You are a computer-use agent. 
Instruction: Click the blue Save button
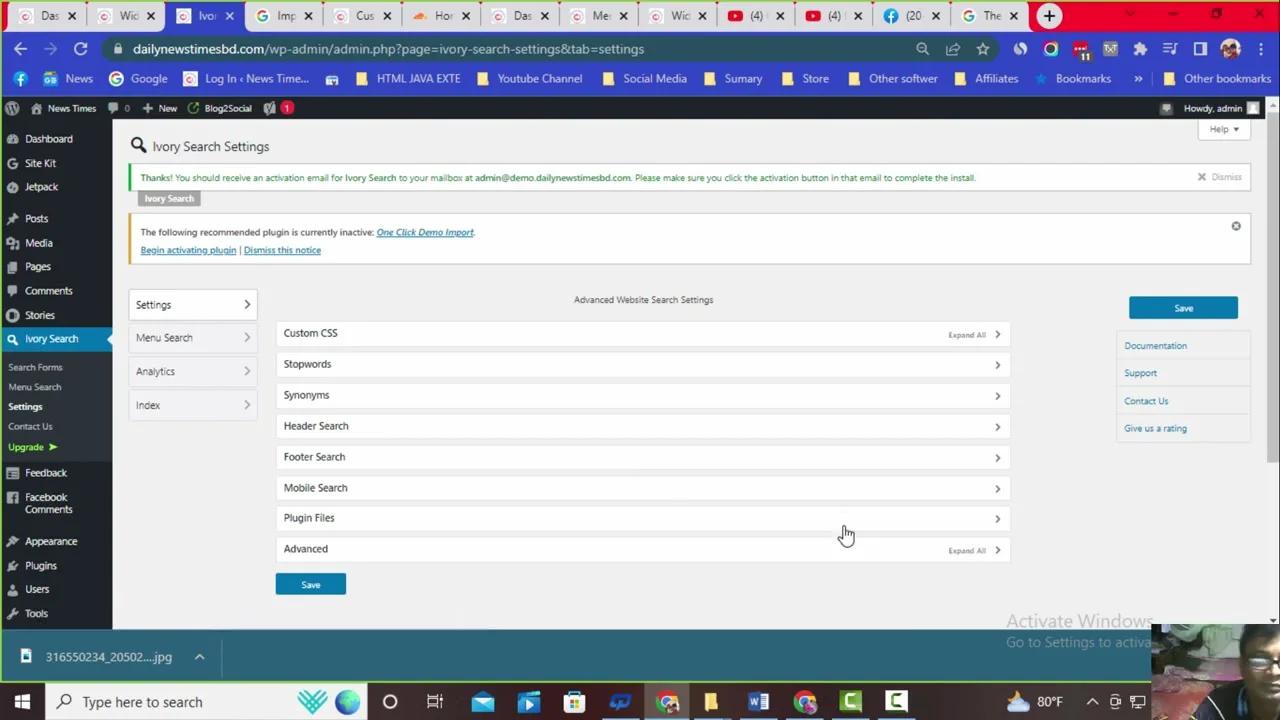pyautogui.click(x=1183, y=308)
